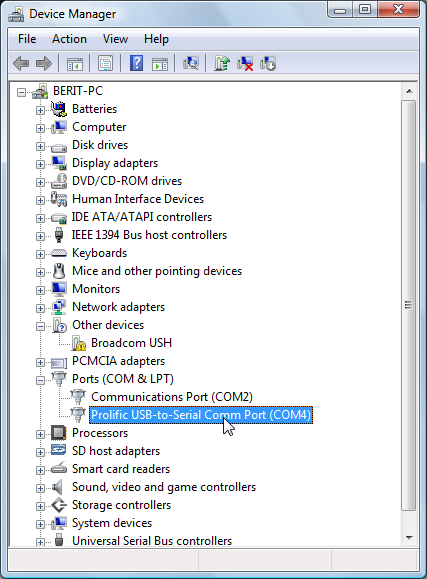The height and width of the screenshot is (579, 427).
Task: Click the Properties toolbar icon
Action: [105, 63]
